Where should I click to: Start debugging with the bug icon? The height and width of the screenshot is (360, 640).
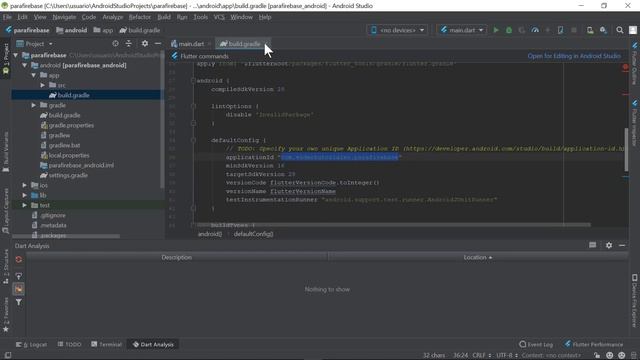[x=509, y=30]
